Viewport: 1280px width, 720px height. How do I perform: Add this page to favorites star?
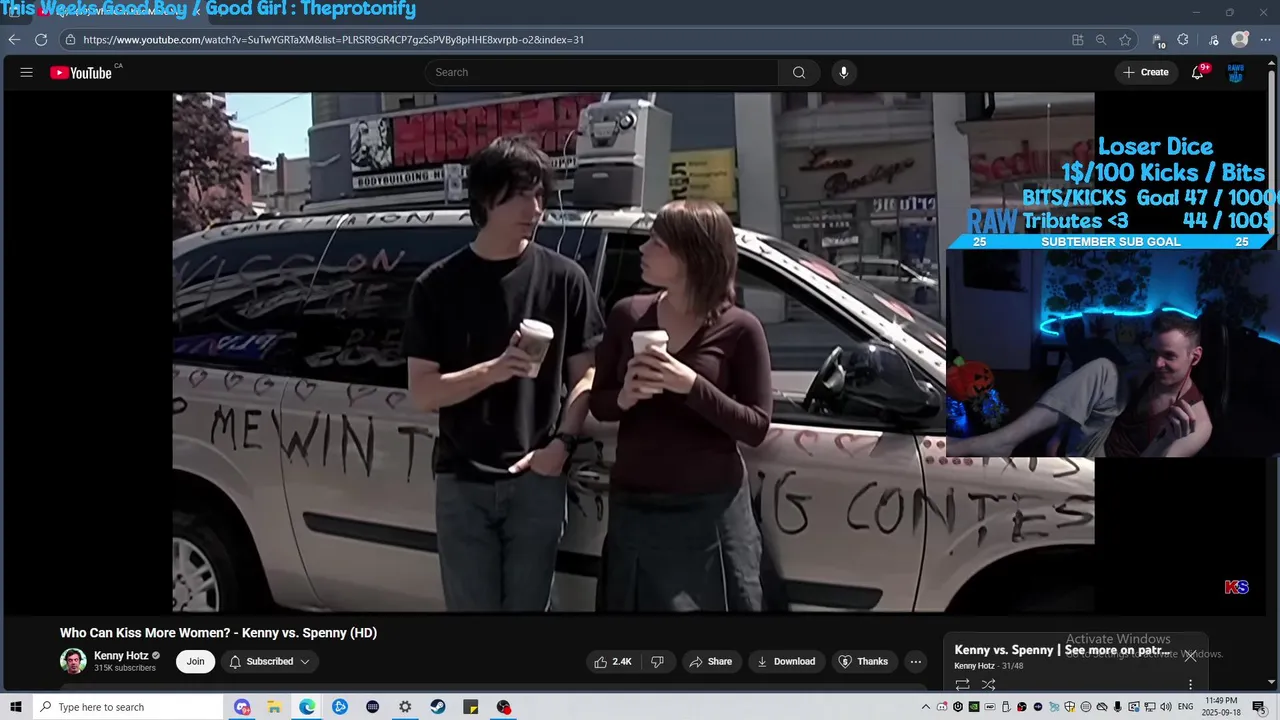point(1125,40)
